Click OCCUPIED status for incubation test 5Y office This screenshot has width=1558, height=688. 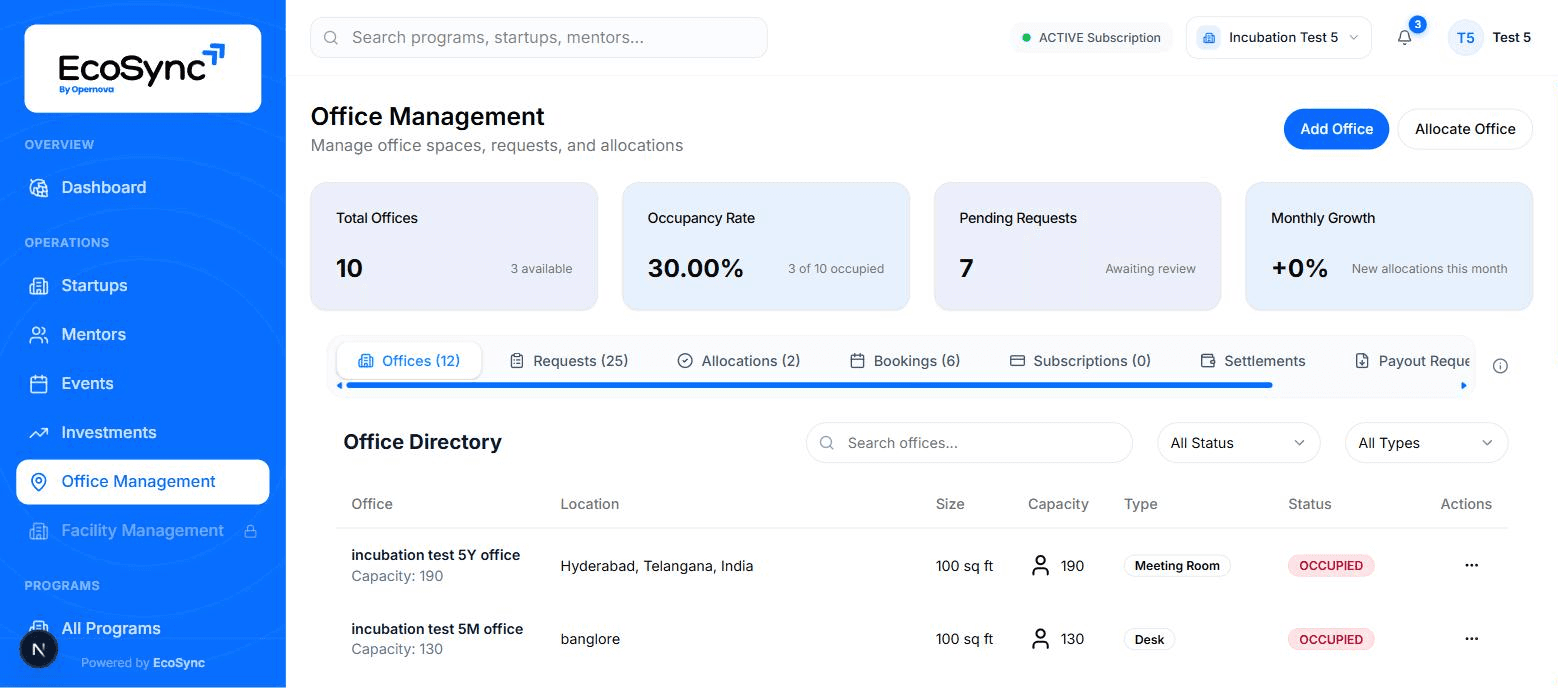1331,566
